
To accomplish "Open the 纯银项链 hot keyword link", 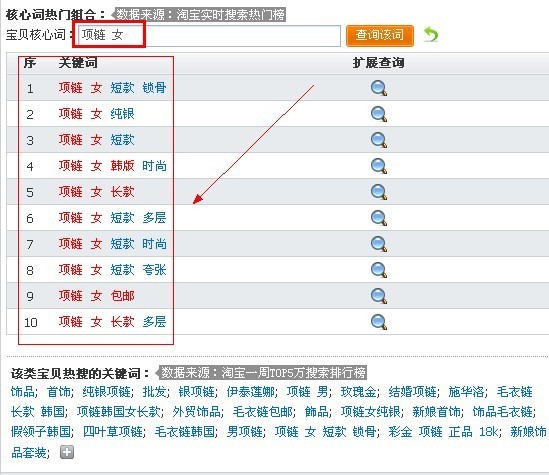I will (107, 392).
